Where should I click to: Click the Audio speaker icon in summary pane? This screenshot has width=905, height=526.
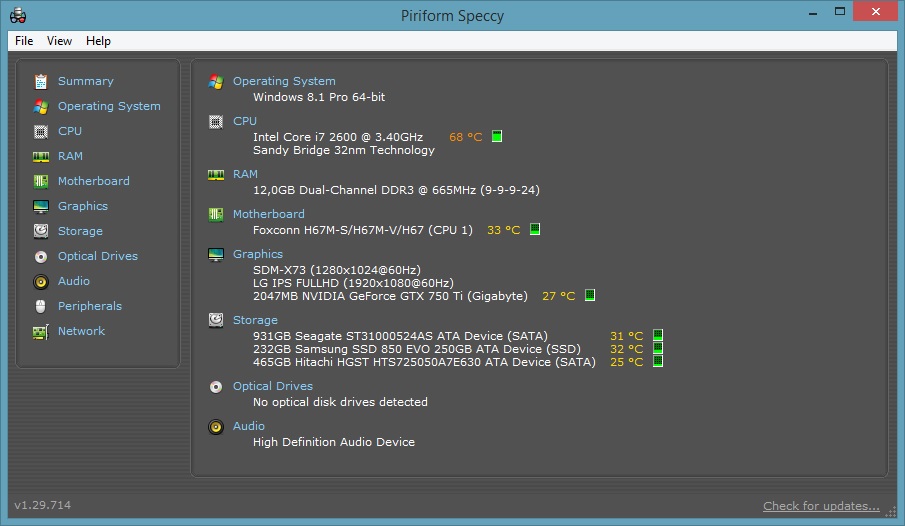(216, 427)
